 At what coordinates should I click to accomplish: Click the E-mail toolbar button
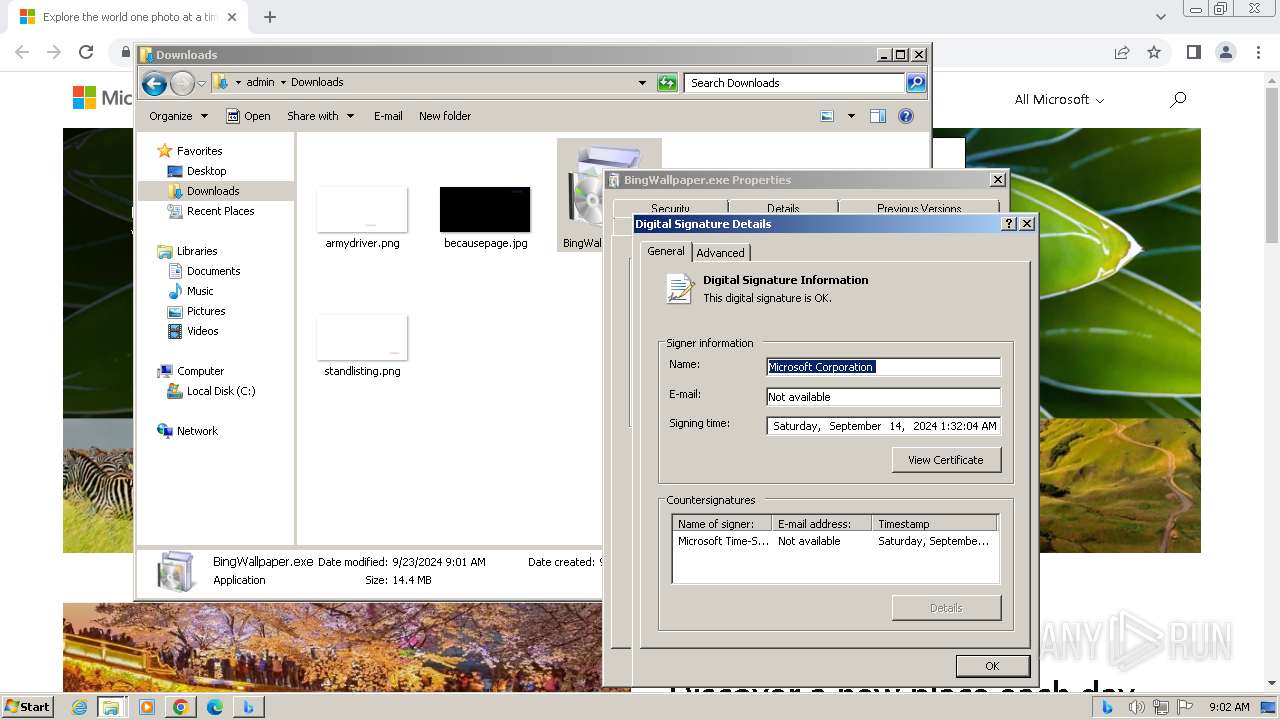click(x=388, y=116)
